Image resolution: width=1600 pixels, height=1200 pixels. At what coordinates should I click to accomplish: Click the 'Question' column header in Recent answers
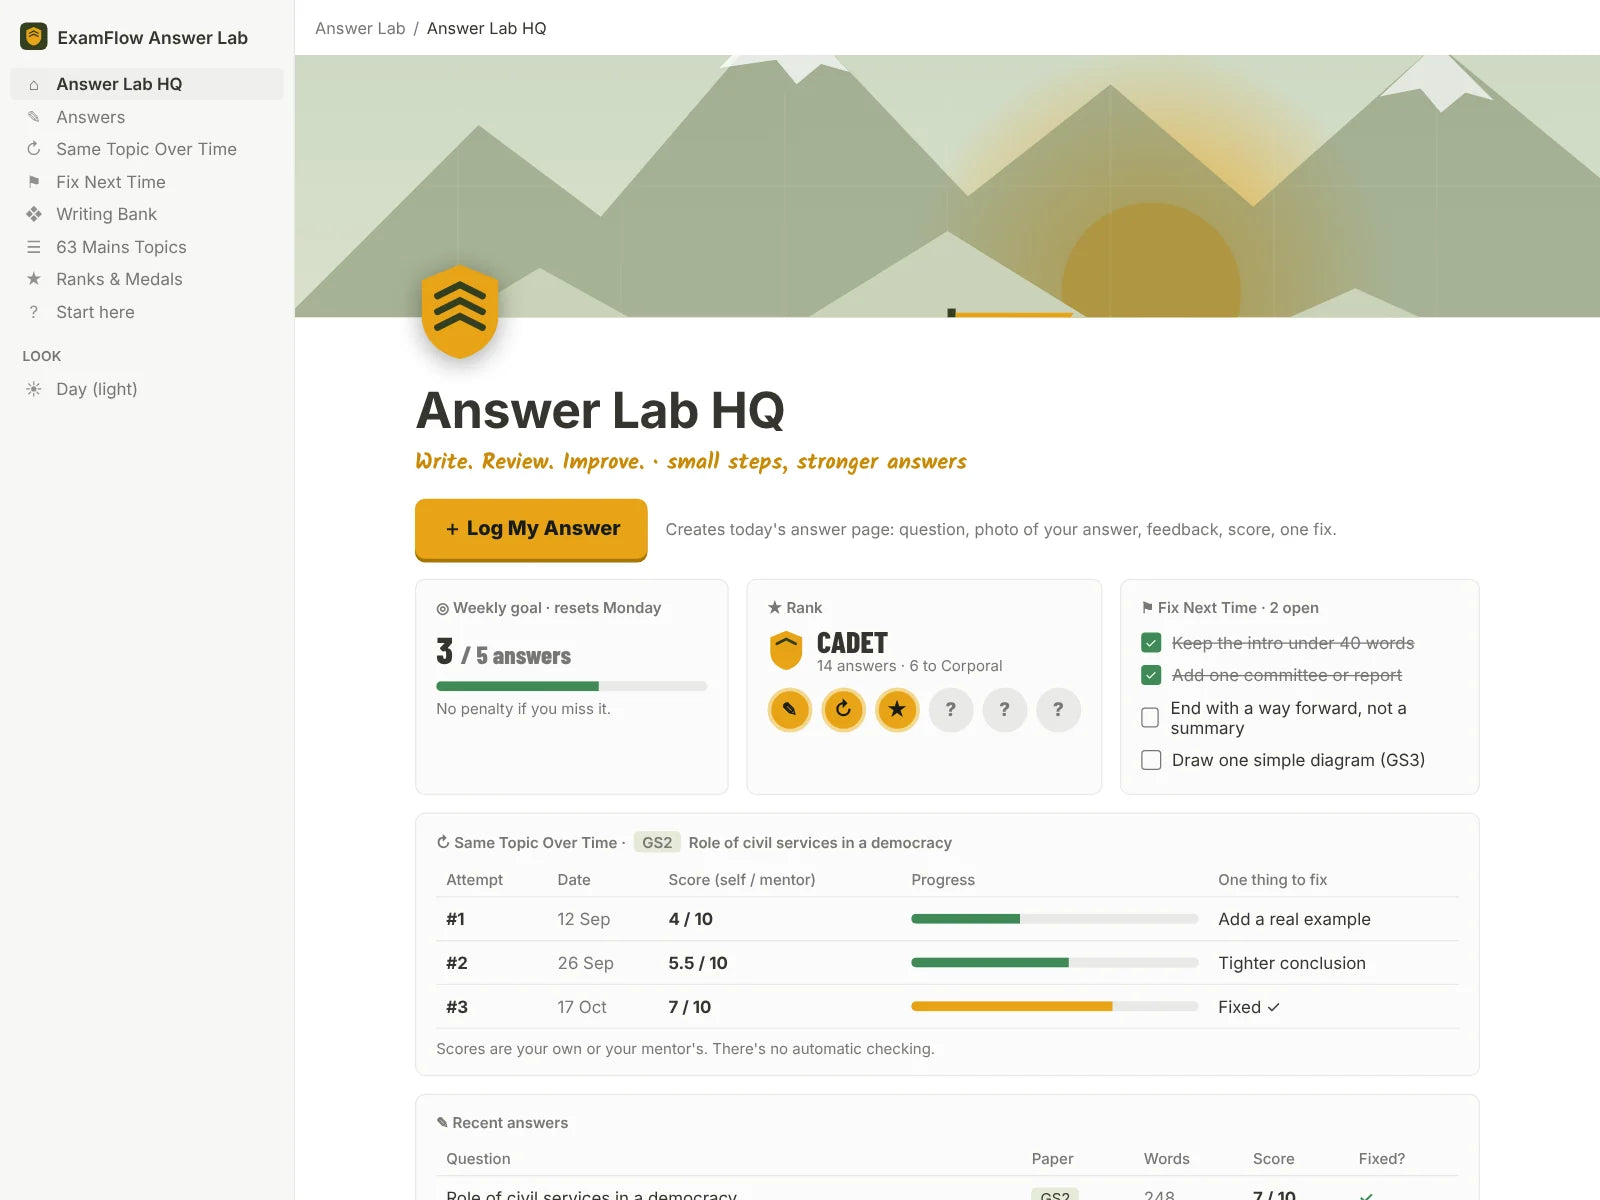(x=478, y=1159)
